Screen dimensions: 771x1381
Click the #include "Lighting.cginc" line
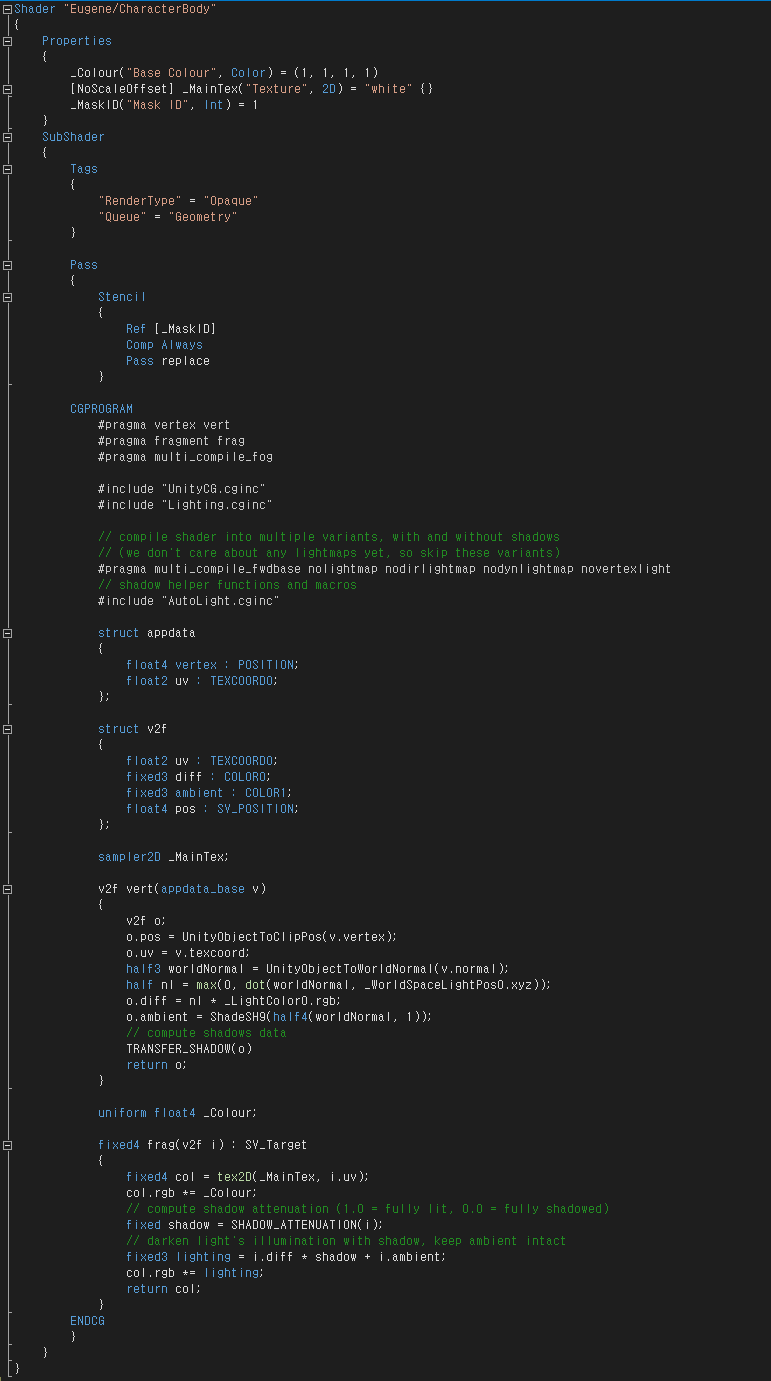pos(185,505)
